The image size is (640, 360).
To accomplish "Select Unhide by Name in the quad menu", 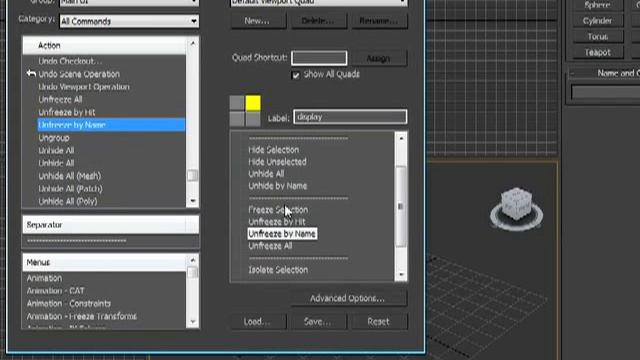I will [278, 186].
